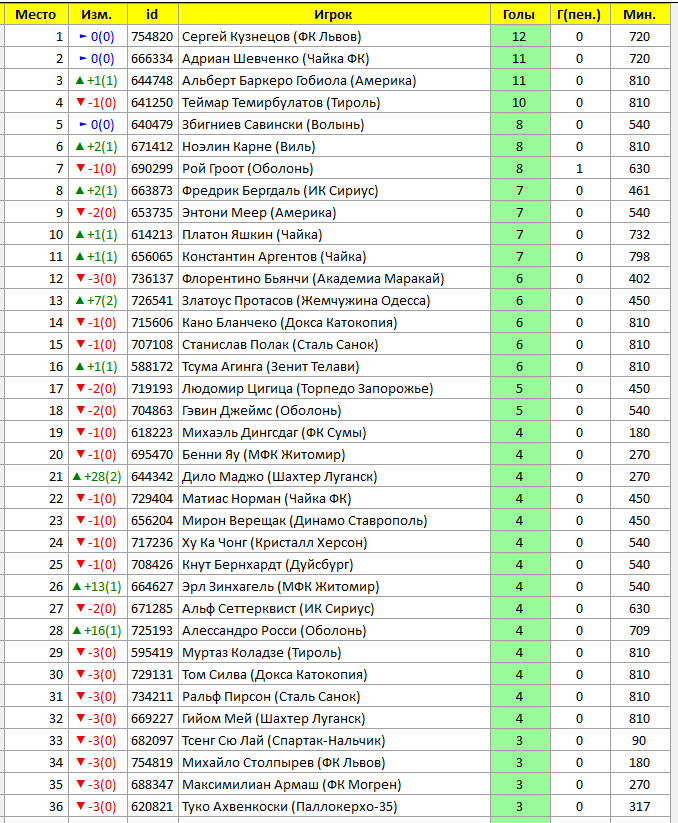The image size is (678, 823).
Task: Select 'Михаэль Дингсдаг (ФК Сумы)' cell
Action: pos(334,433)
